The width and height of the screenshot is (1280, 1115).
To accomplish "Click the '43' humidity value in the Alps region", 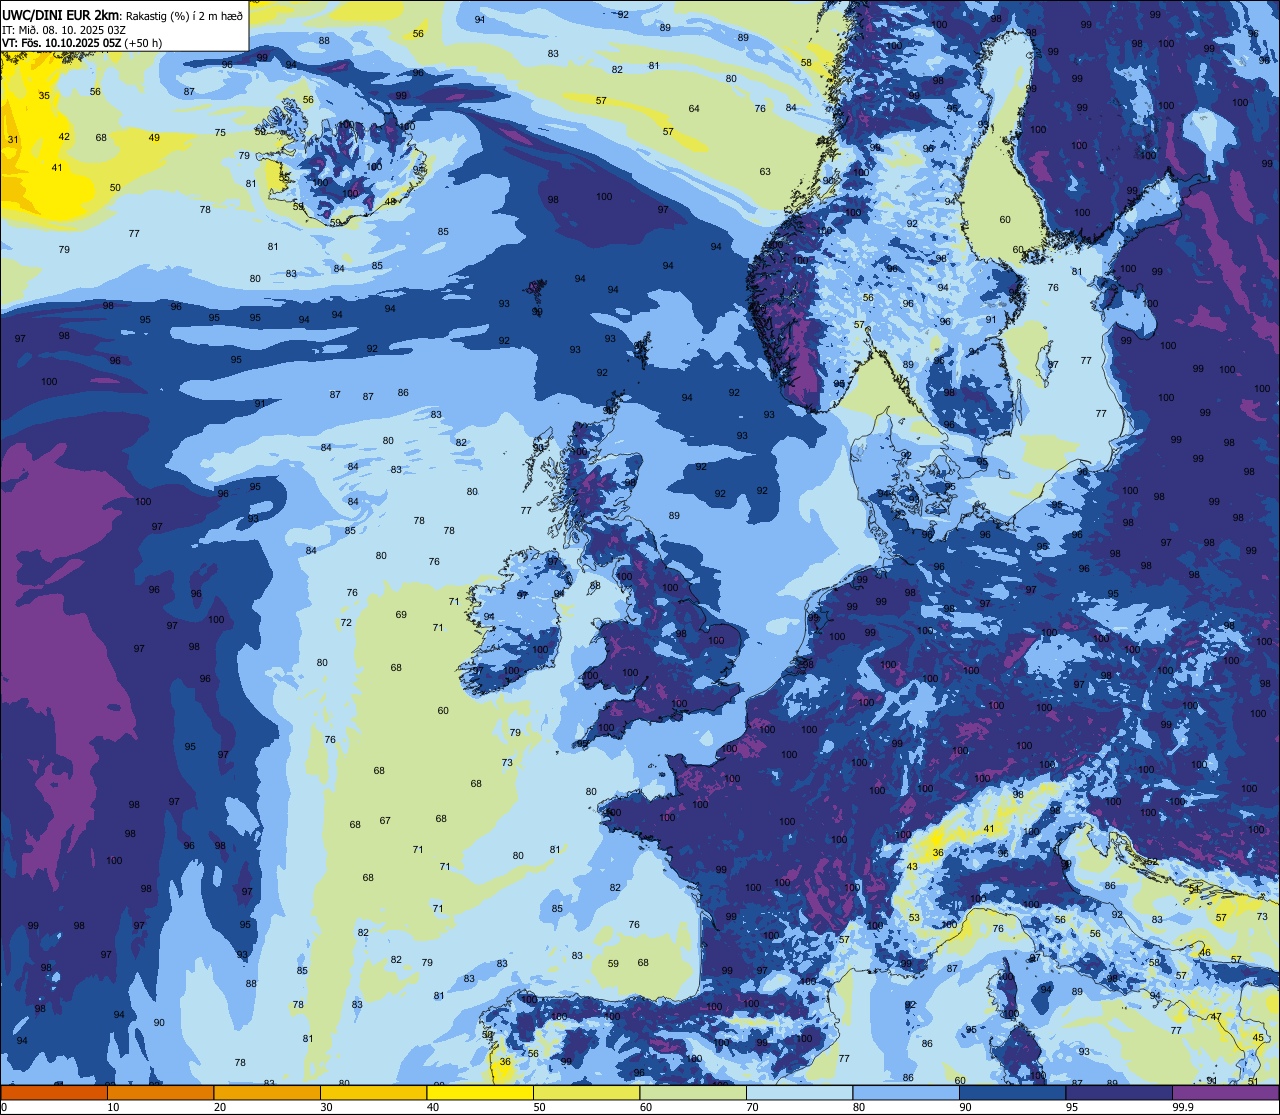I will tap(912, 867).
